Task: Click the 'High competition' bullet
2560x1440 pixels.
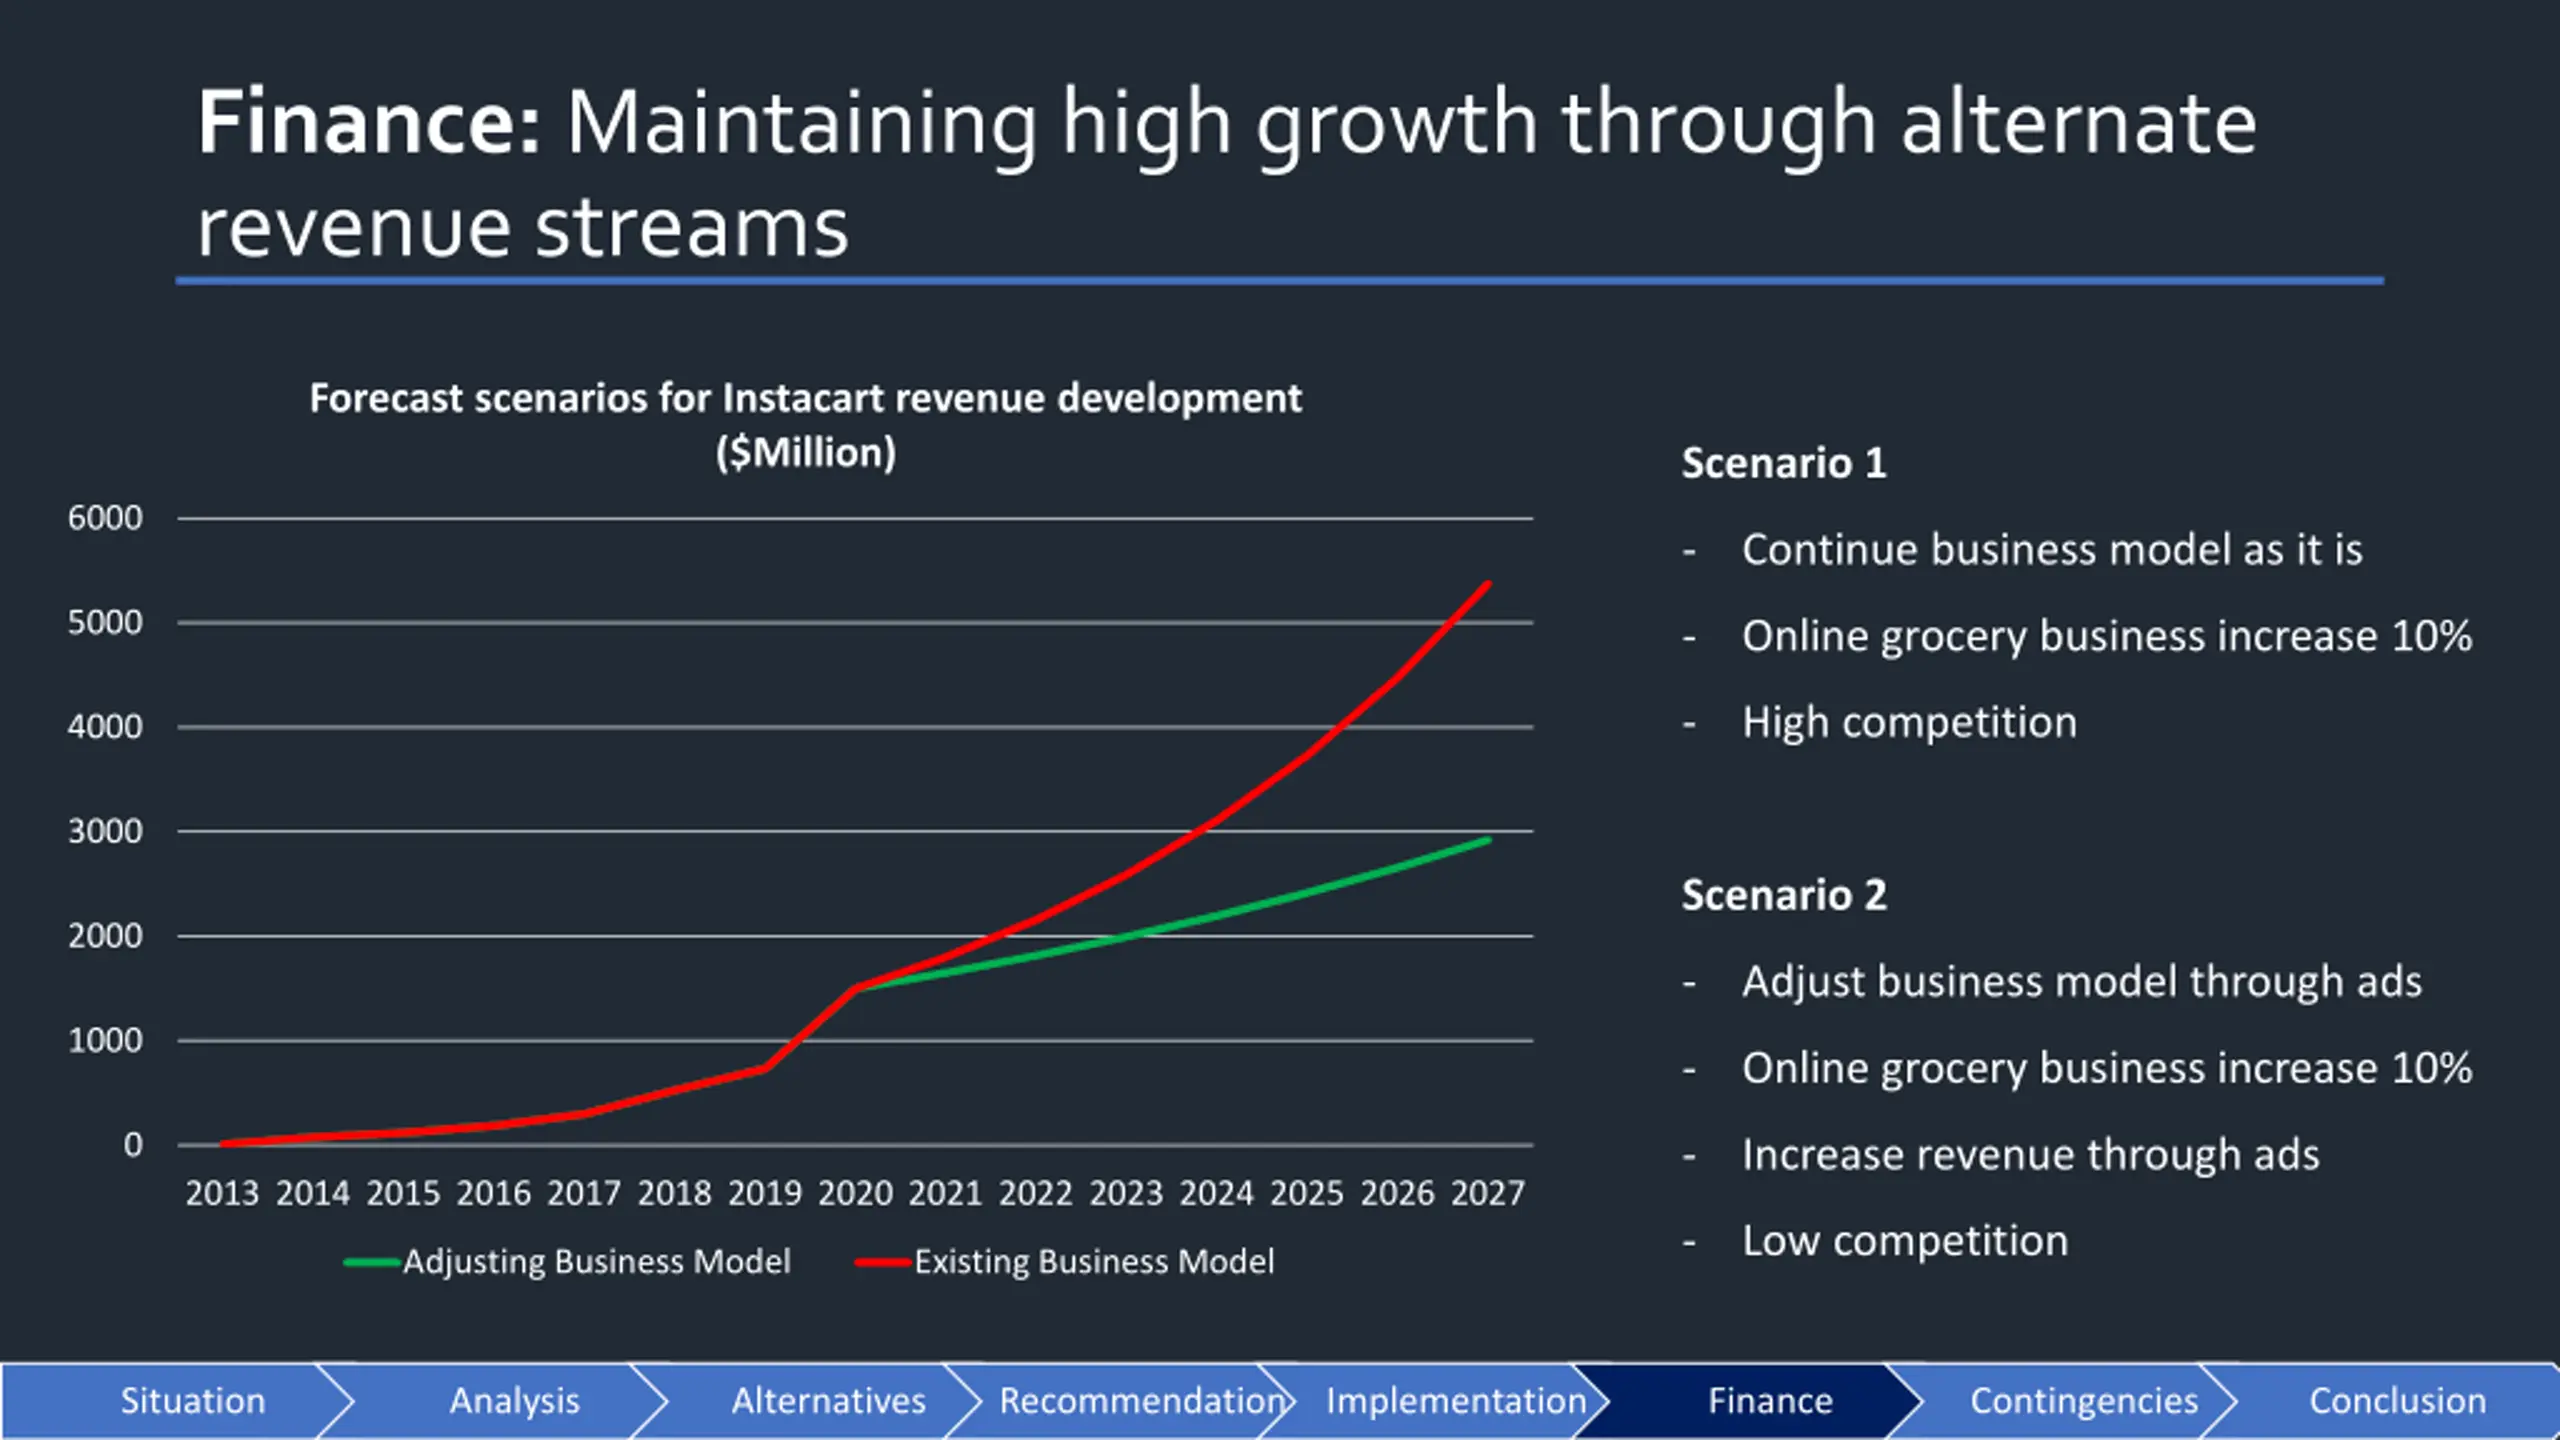Action: click(x=1909, y=723)
